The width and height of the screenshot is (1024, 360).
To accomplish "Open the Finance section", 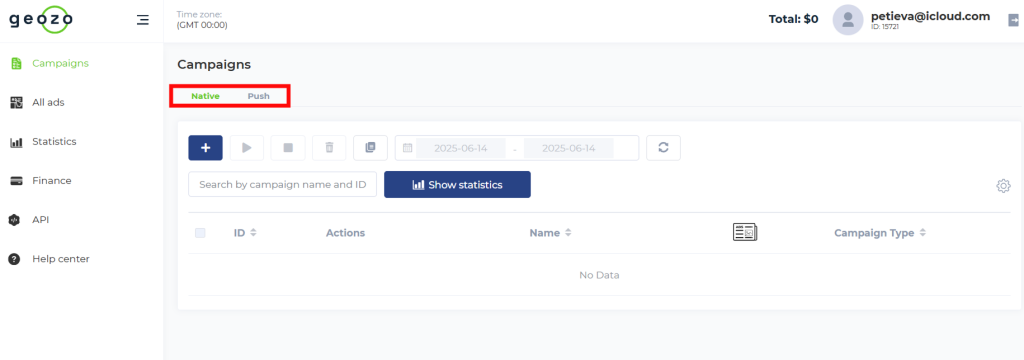I will pos(52,180).
